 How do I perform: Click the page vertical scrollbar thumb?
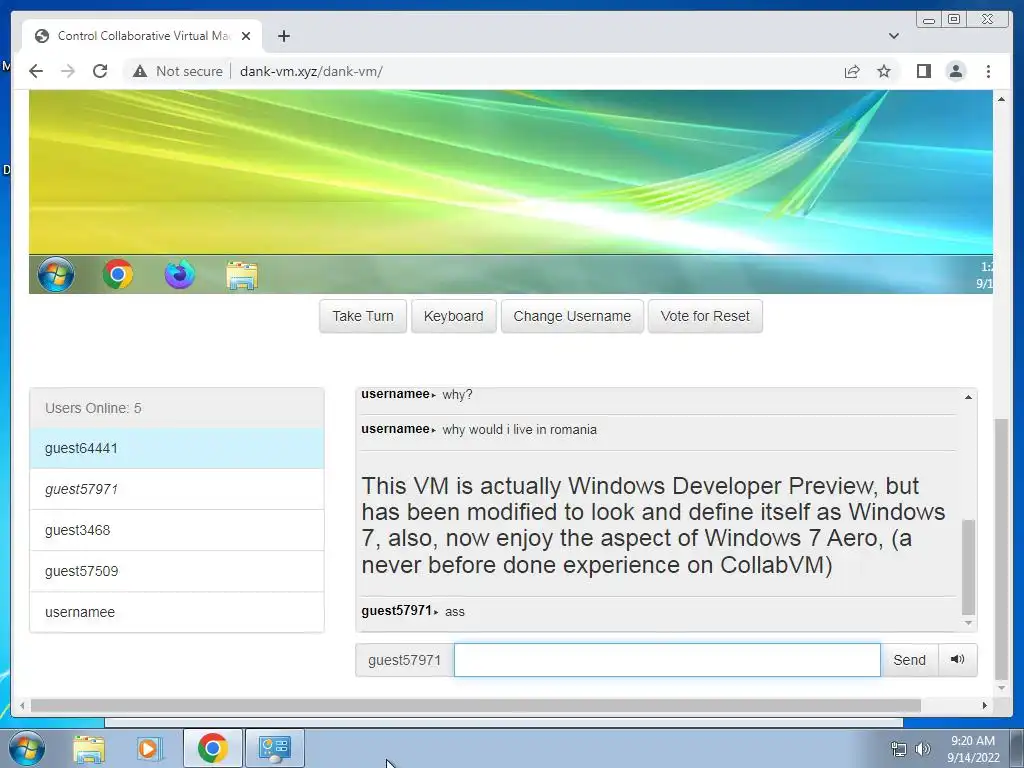coord(1001,549)
